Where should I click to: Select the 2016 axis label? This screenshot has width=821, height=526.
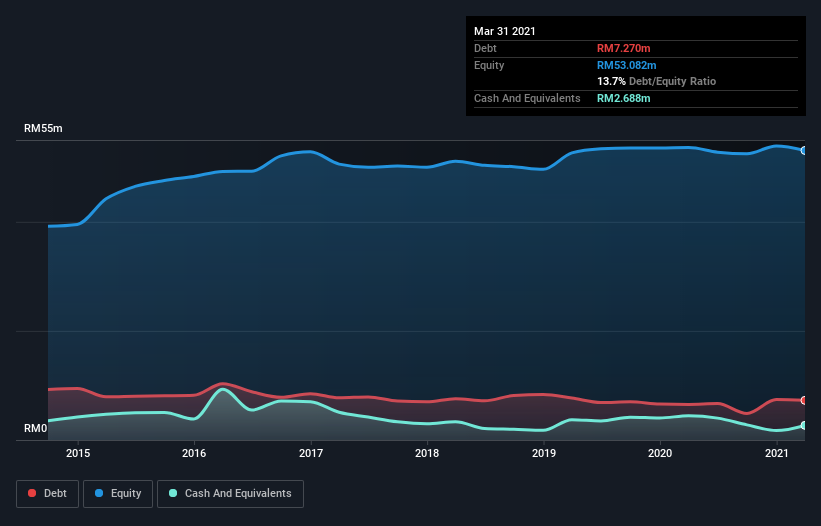(x=194, y=453)
